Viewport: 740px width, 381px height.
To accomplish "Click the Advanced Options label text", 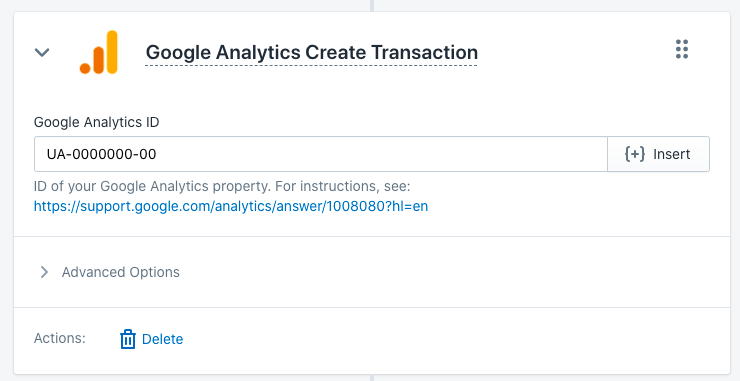I will click(121, 272).
